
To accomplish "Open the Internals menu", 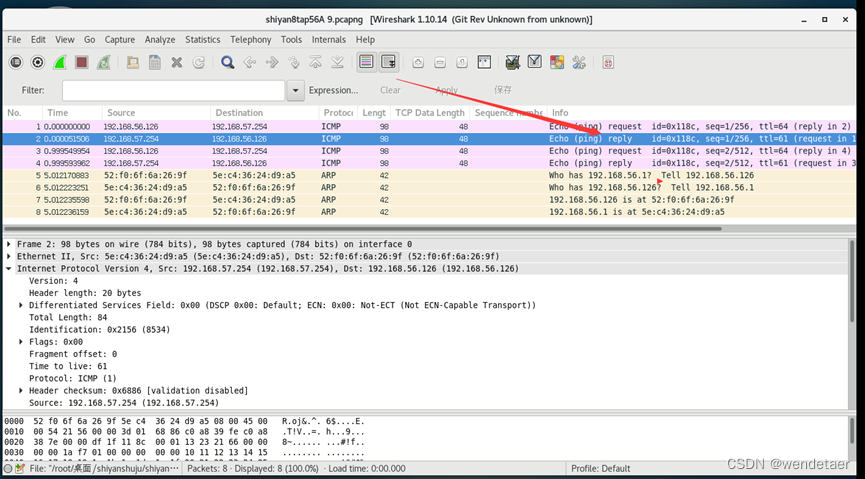I will 329,40.
